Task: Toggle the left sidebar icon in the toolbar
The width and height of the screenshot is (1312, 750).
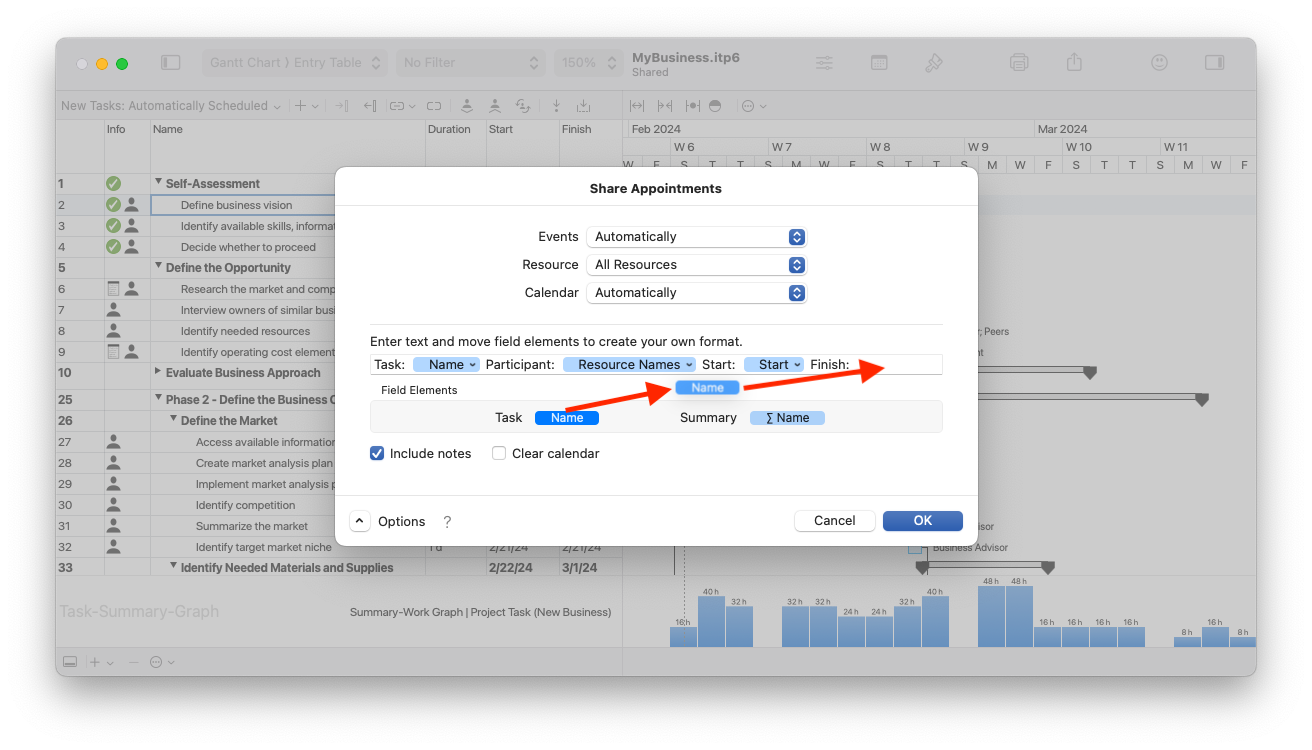Action: [171, 62]
